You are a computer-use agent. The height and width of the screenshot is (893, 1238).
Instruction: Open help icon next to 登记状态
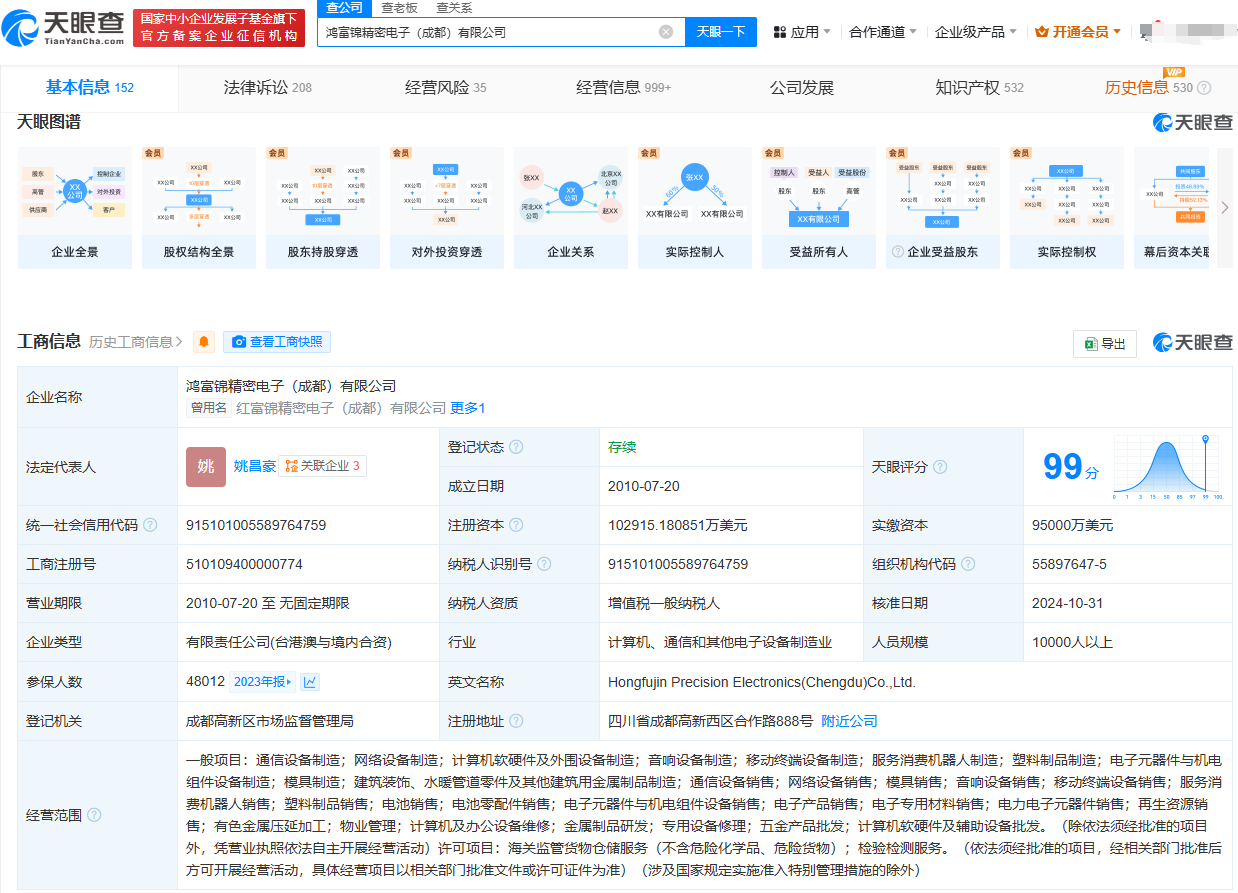coord(516,447)
